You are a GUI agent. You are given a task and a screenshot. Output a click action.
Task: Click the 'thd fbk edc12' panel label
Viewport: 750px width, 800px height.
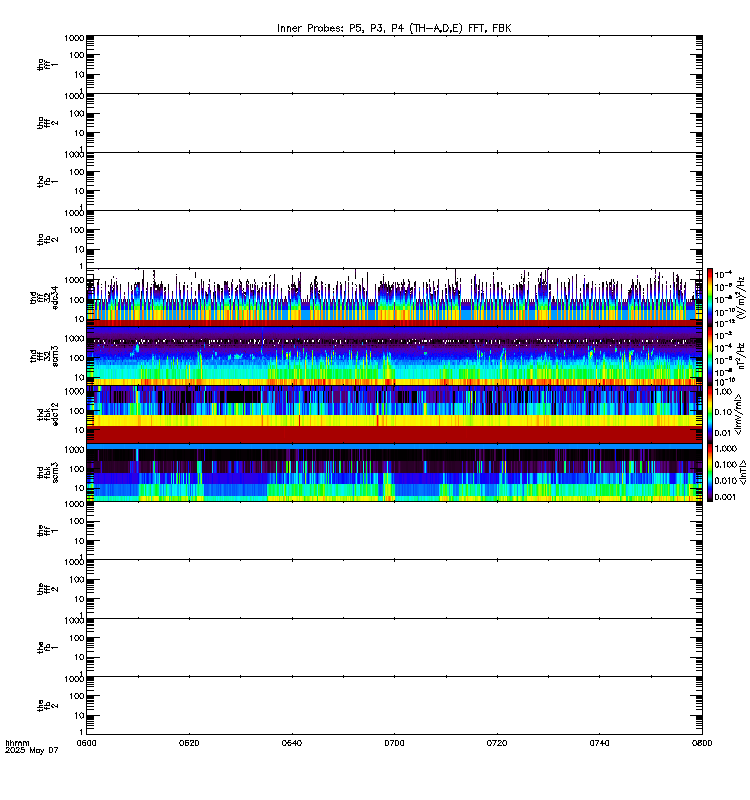click(x=47, y=414)
